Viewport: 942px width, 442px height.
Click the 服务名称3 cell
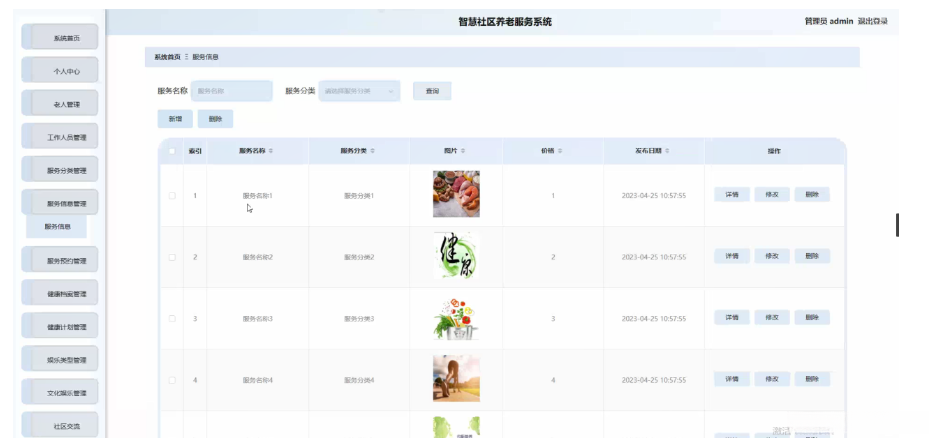(258, 319)
